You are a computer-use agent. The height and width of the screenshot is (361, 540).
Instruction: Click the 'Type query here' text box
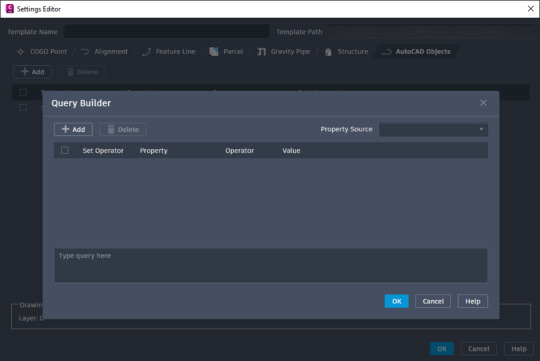click(x=271, y=265)
